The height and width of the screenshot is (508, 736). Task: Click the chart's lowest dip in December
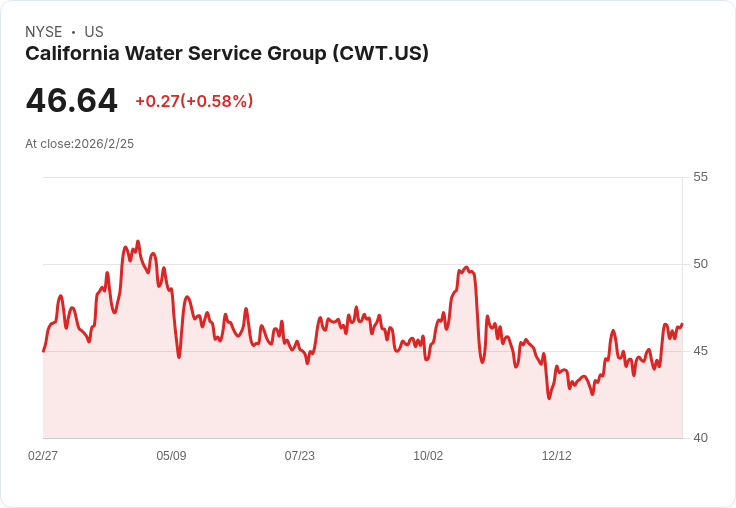pyautogui.click(x=549, y=398)
